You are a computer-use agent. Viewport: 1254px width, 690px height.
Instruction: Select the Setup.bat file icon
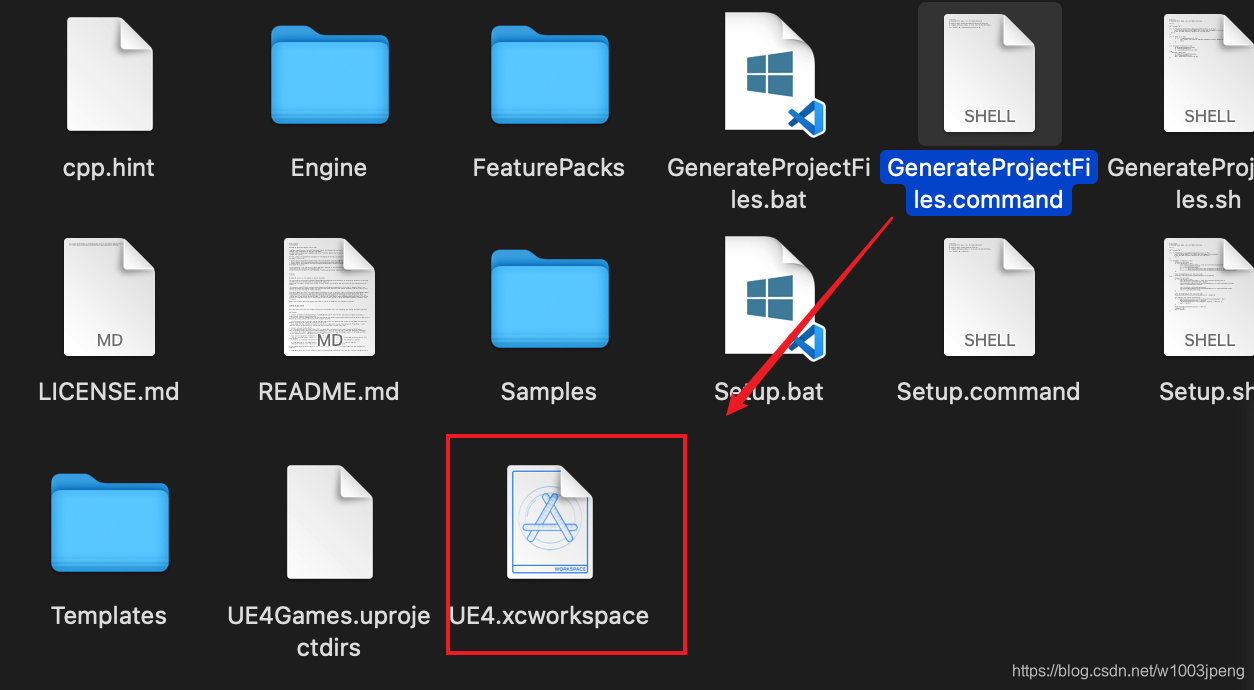[774, 297]
